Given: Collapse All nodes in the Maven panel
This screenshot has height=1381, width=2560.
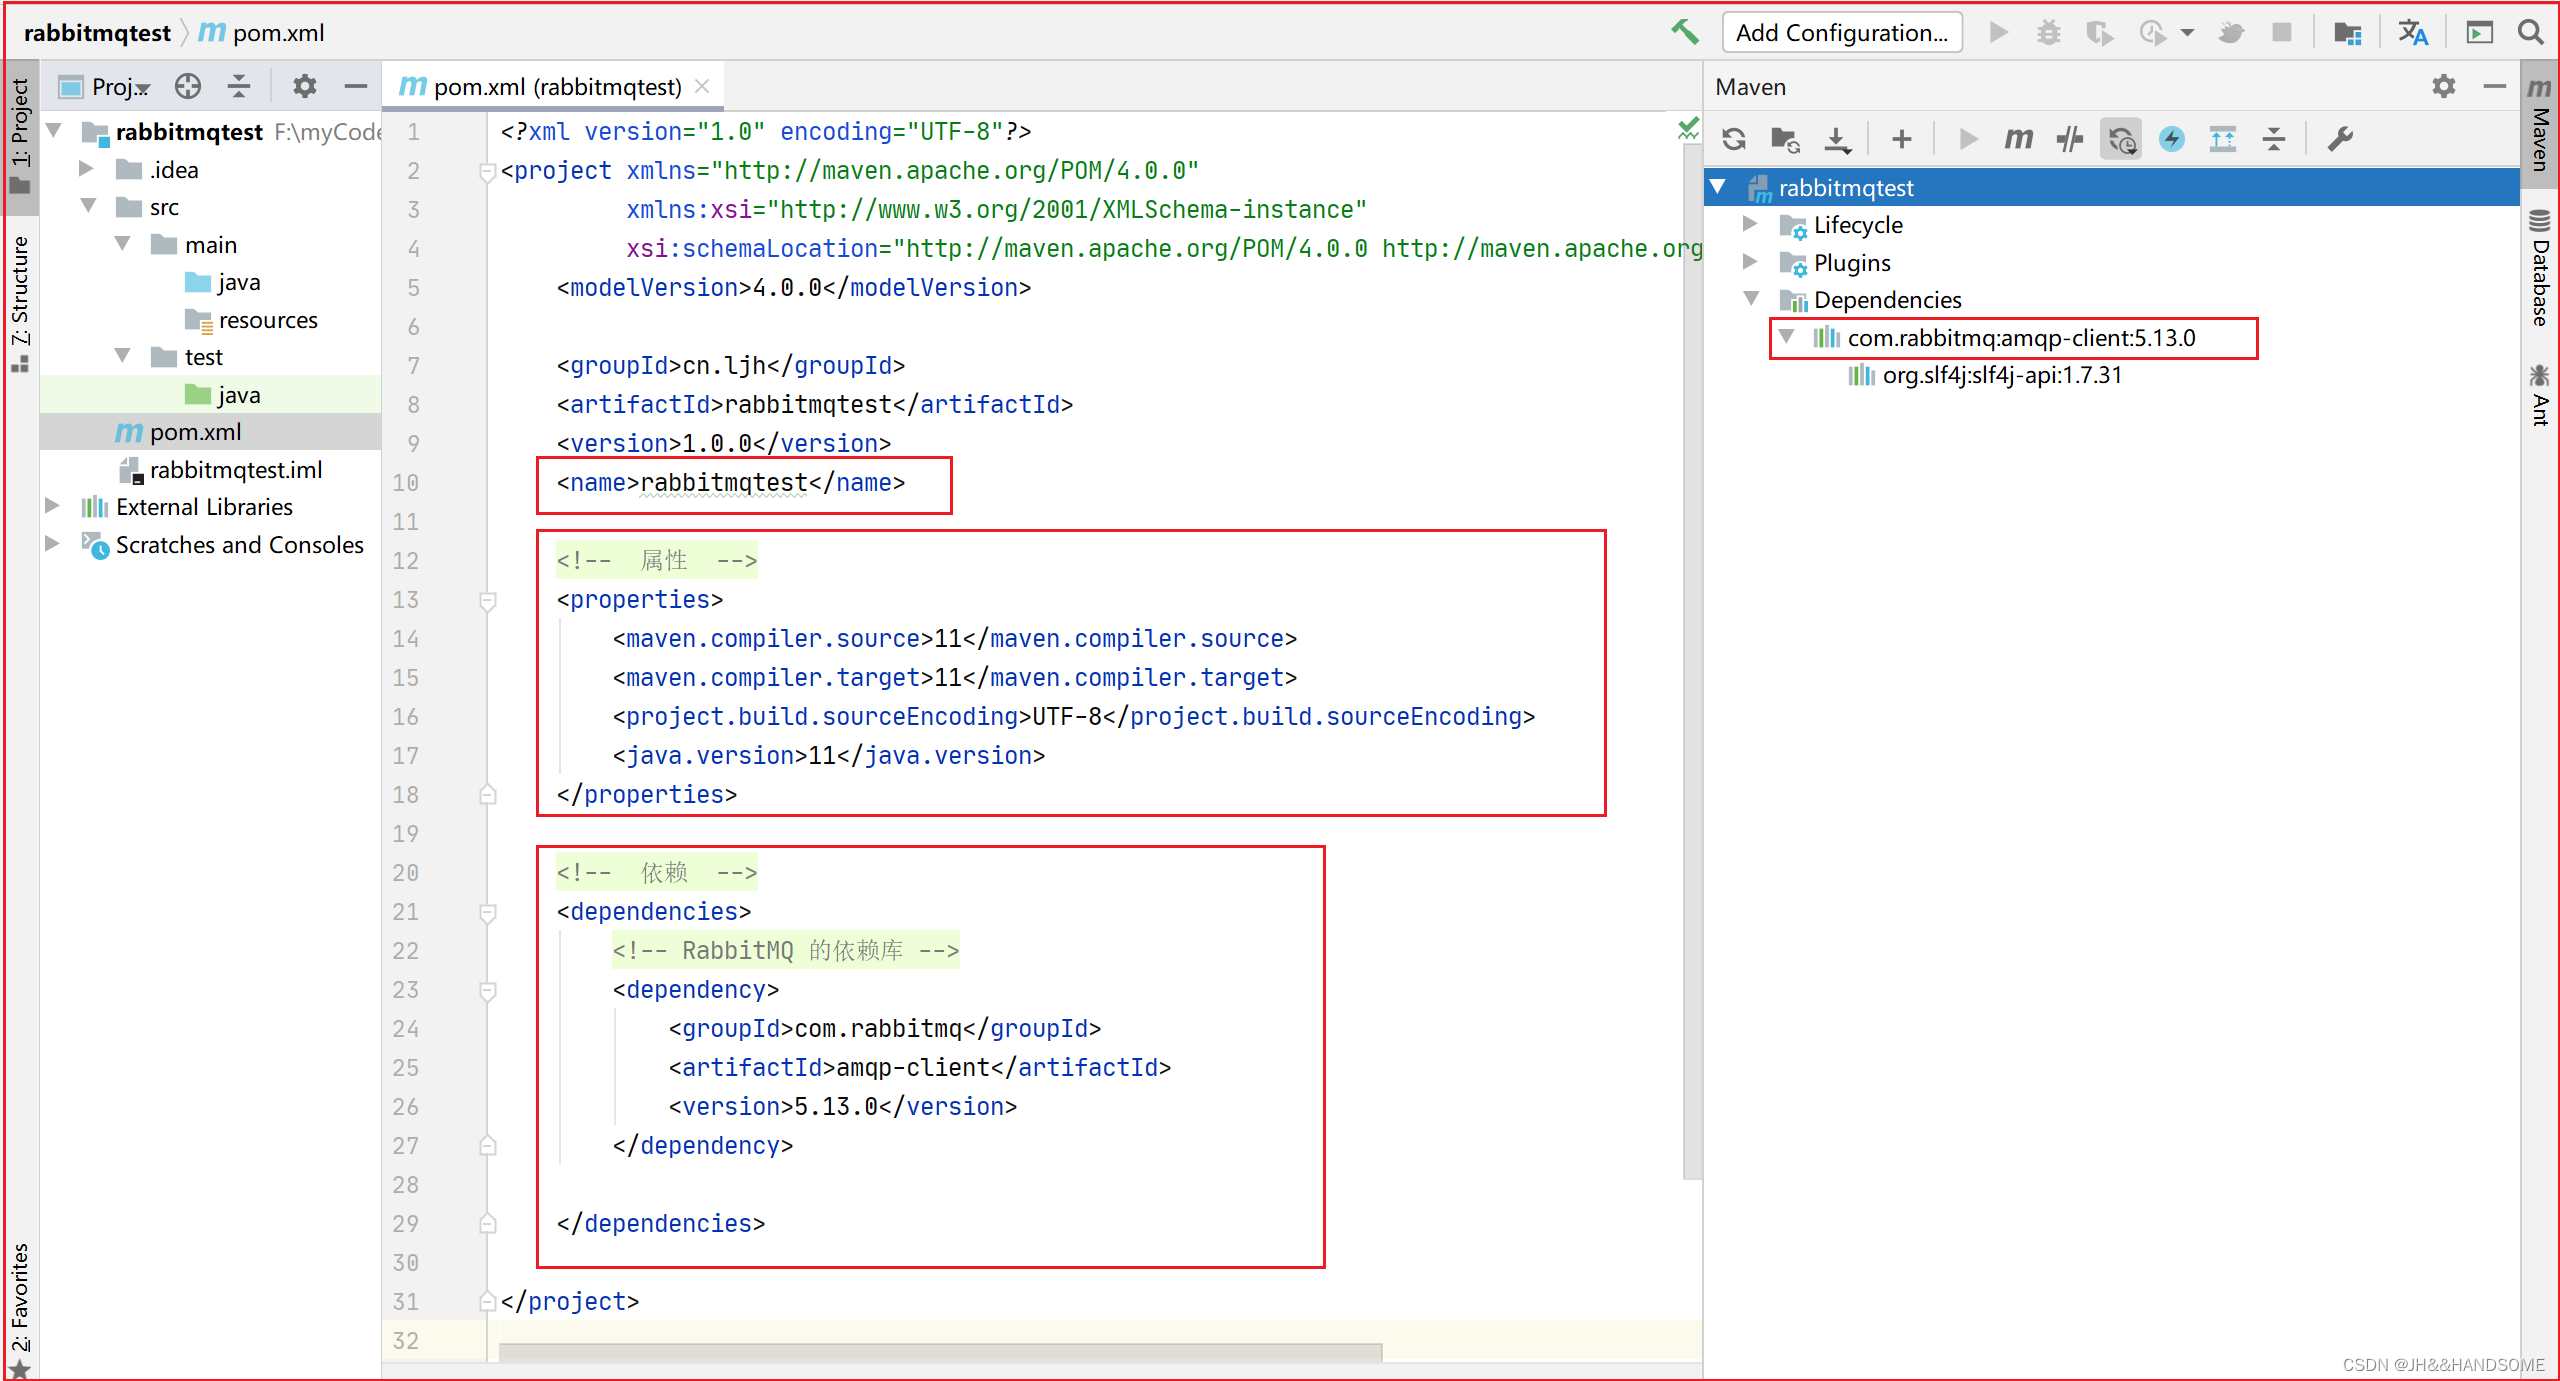Looking at the screenshot, I should pos(2273,139).
